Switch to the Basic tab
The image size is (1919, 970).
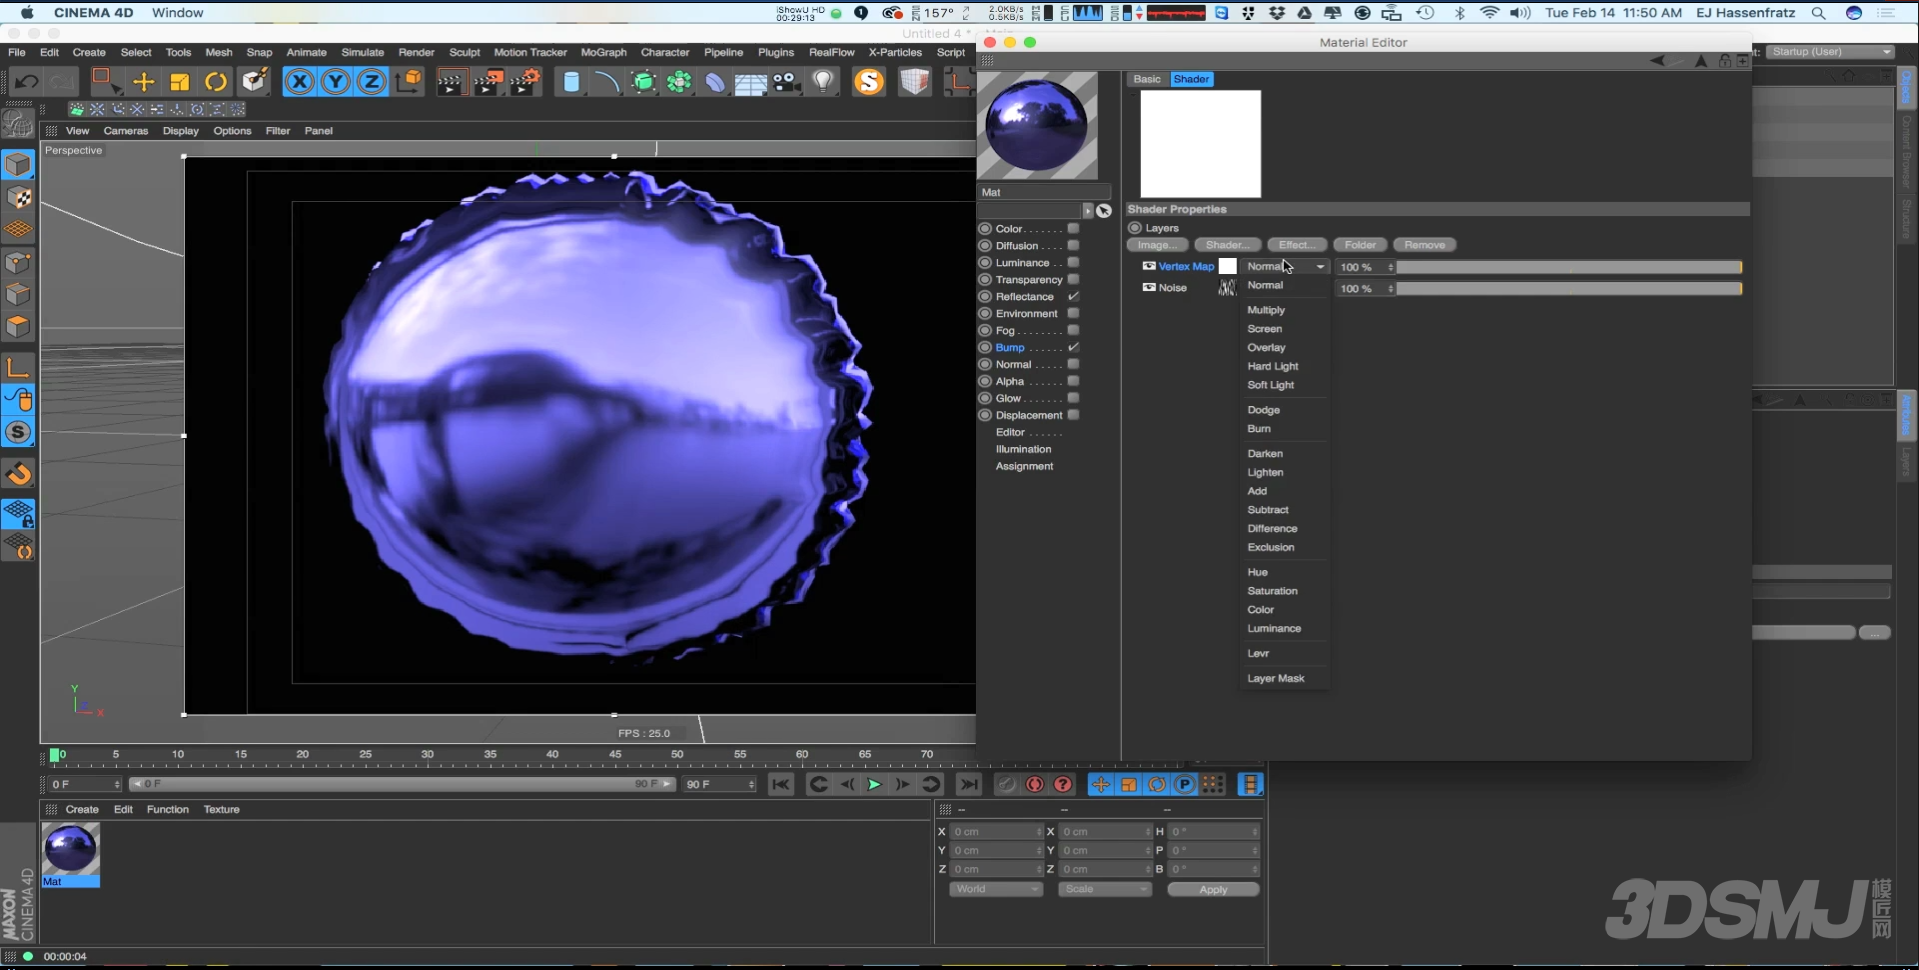[x=1147, y=79]
